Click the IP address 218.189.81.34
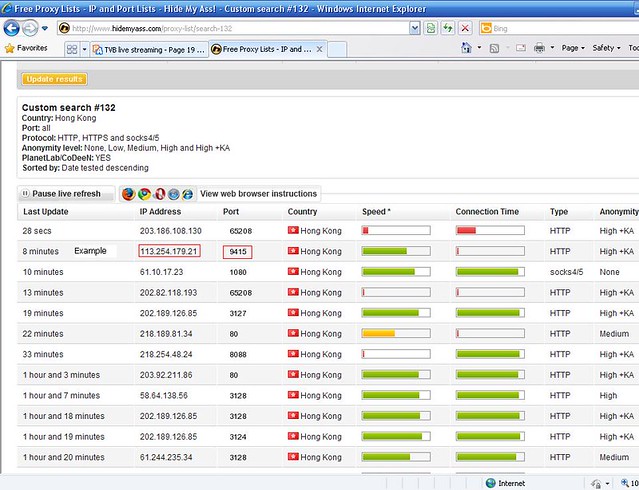This screenshot has width=639, height=490. [x=166, y=334]
